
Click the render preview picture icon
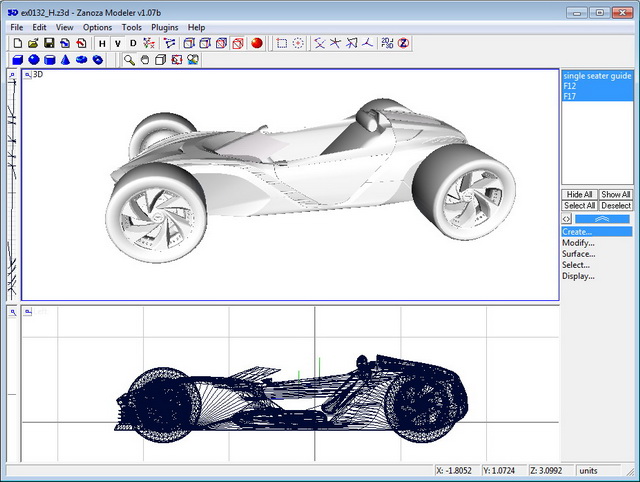coord(193,60)
